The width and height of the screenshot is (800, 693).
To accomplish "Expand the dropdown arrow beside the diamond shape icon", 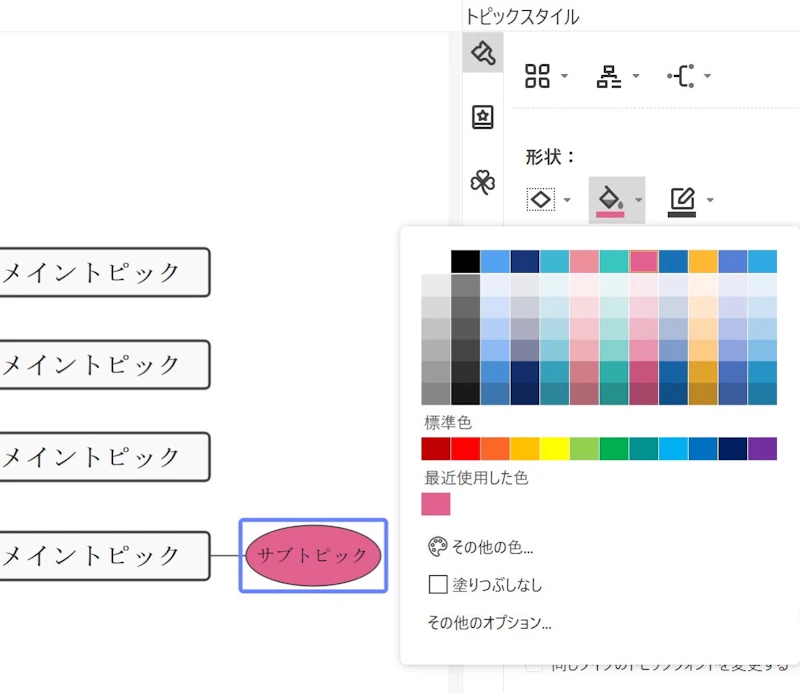I will point(567,200).
